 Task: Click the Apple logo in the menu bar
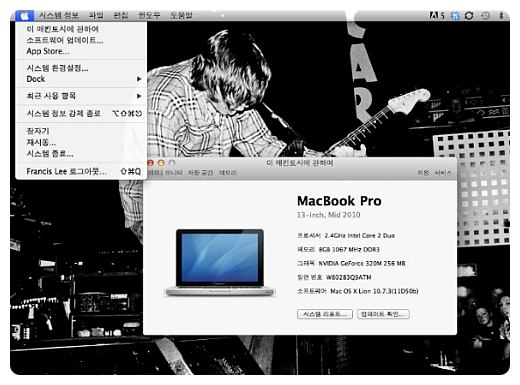click(x=25, y=15)
